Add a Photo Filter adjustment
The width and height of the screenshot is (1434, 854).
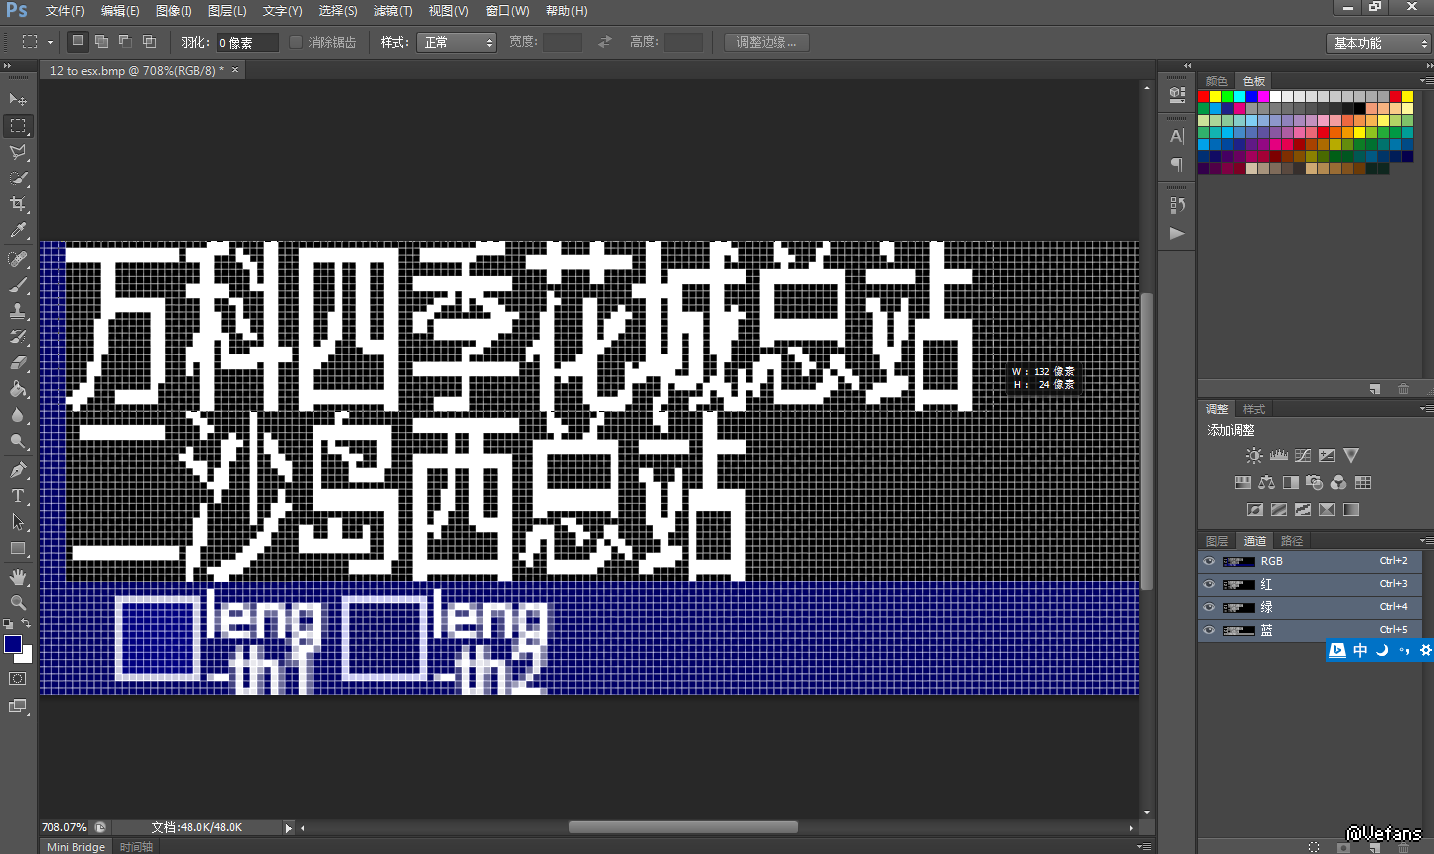1315,483
